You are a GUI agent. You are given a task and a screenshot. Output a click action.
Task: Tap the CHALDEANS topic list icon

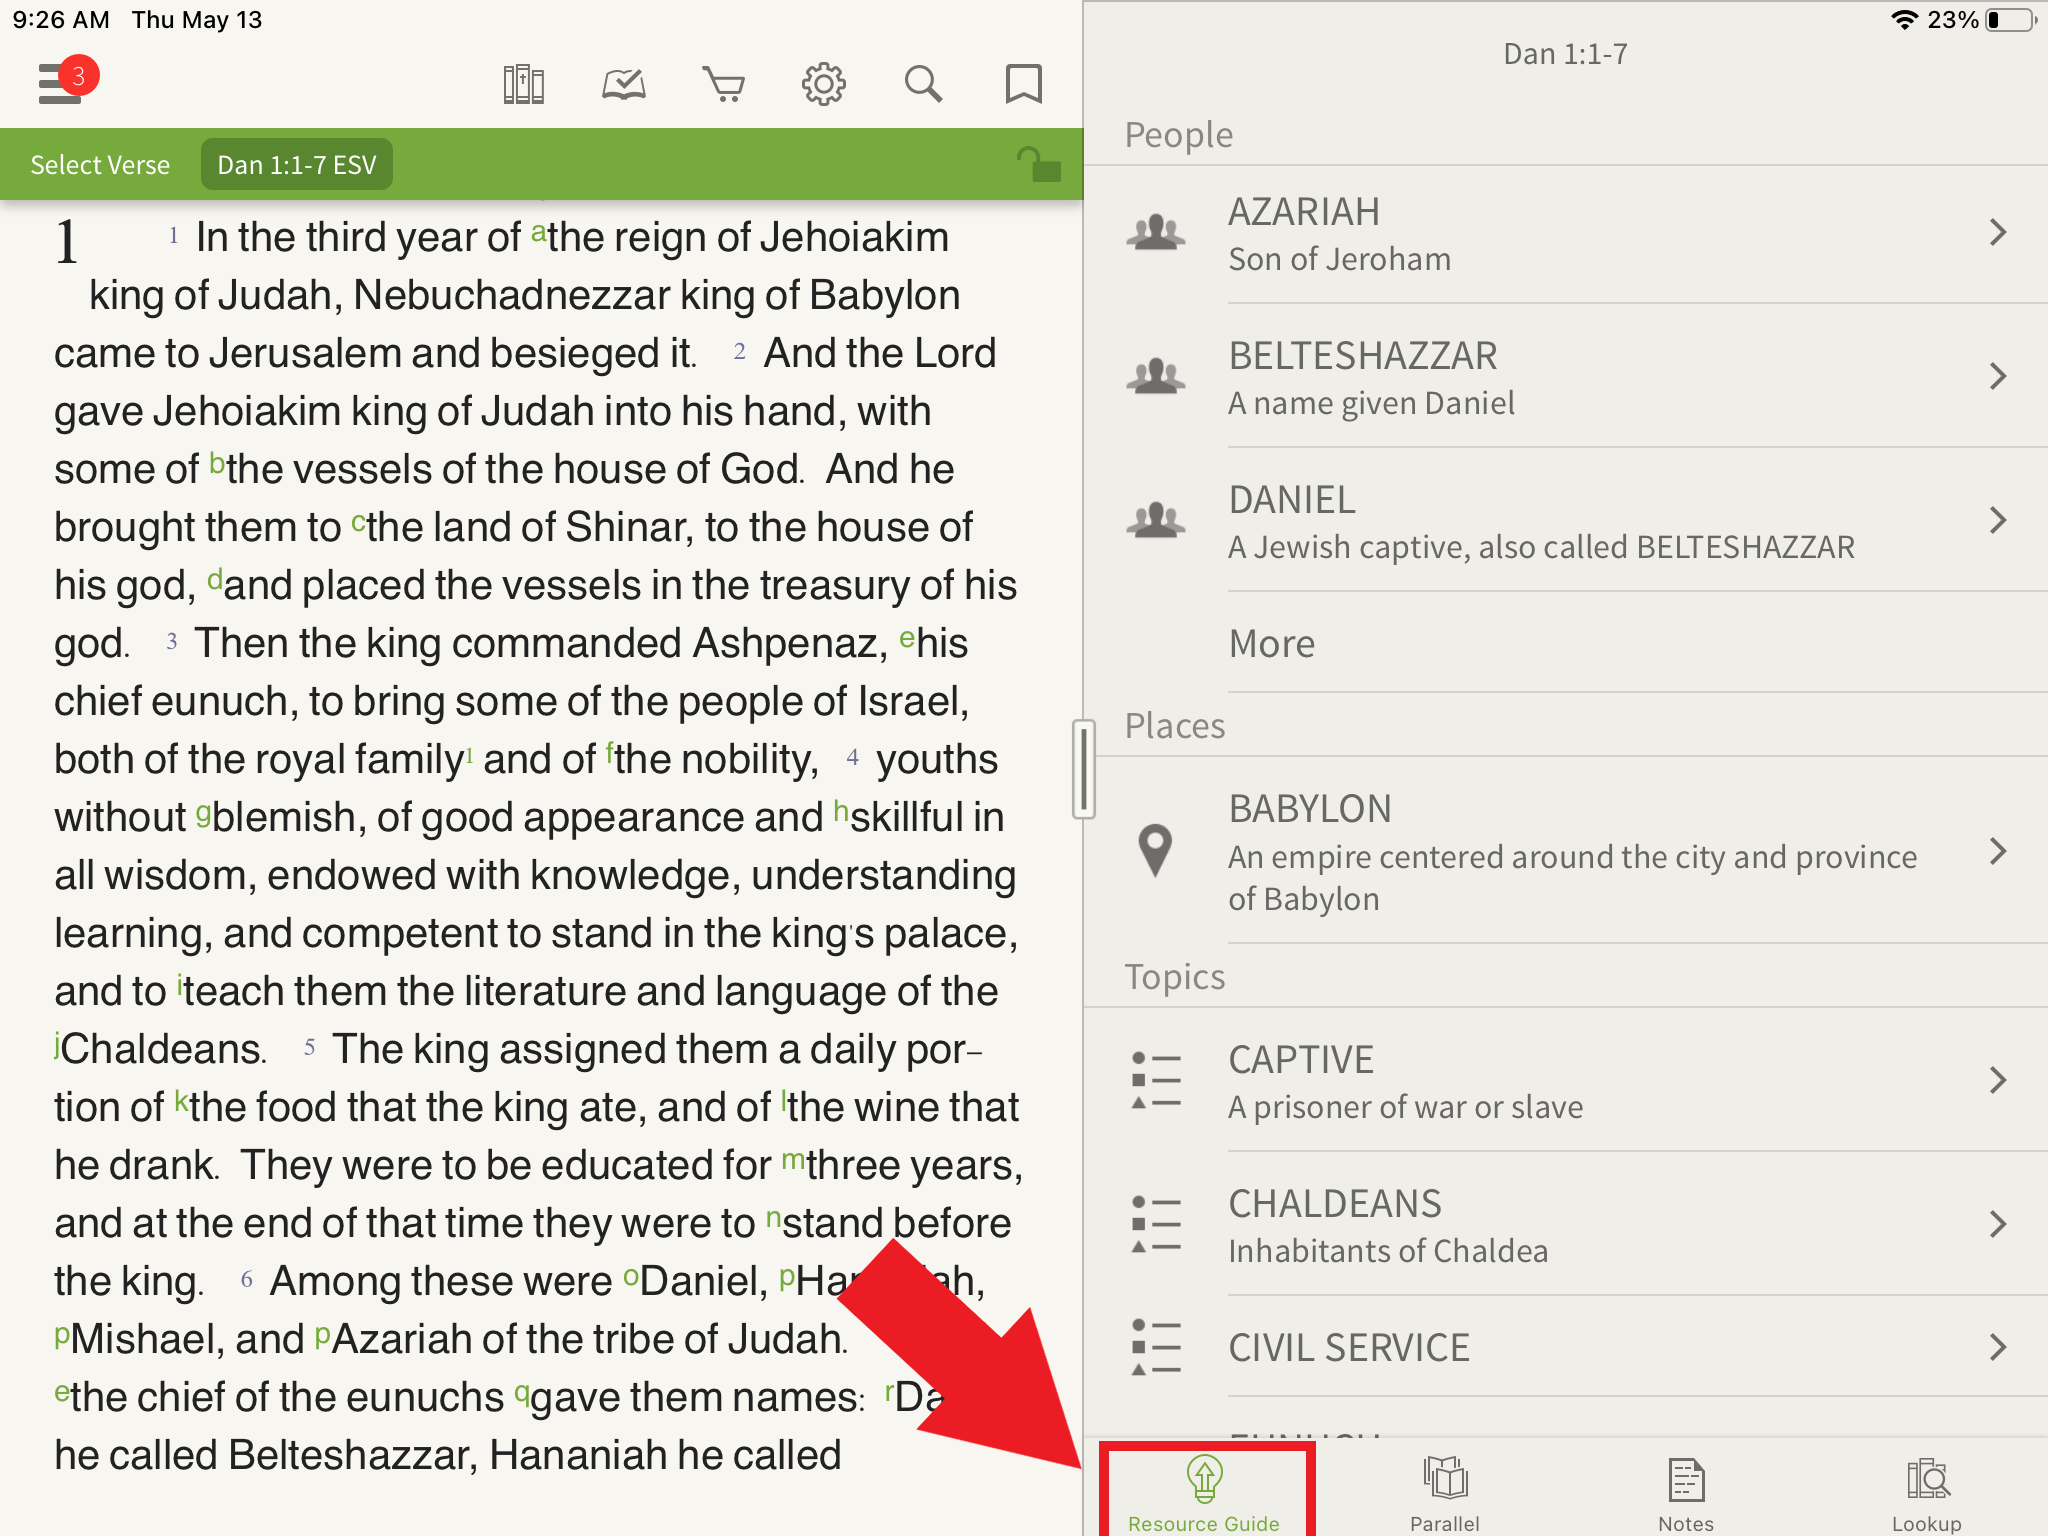(1156, 1224)
